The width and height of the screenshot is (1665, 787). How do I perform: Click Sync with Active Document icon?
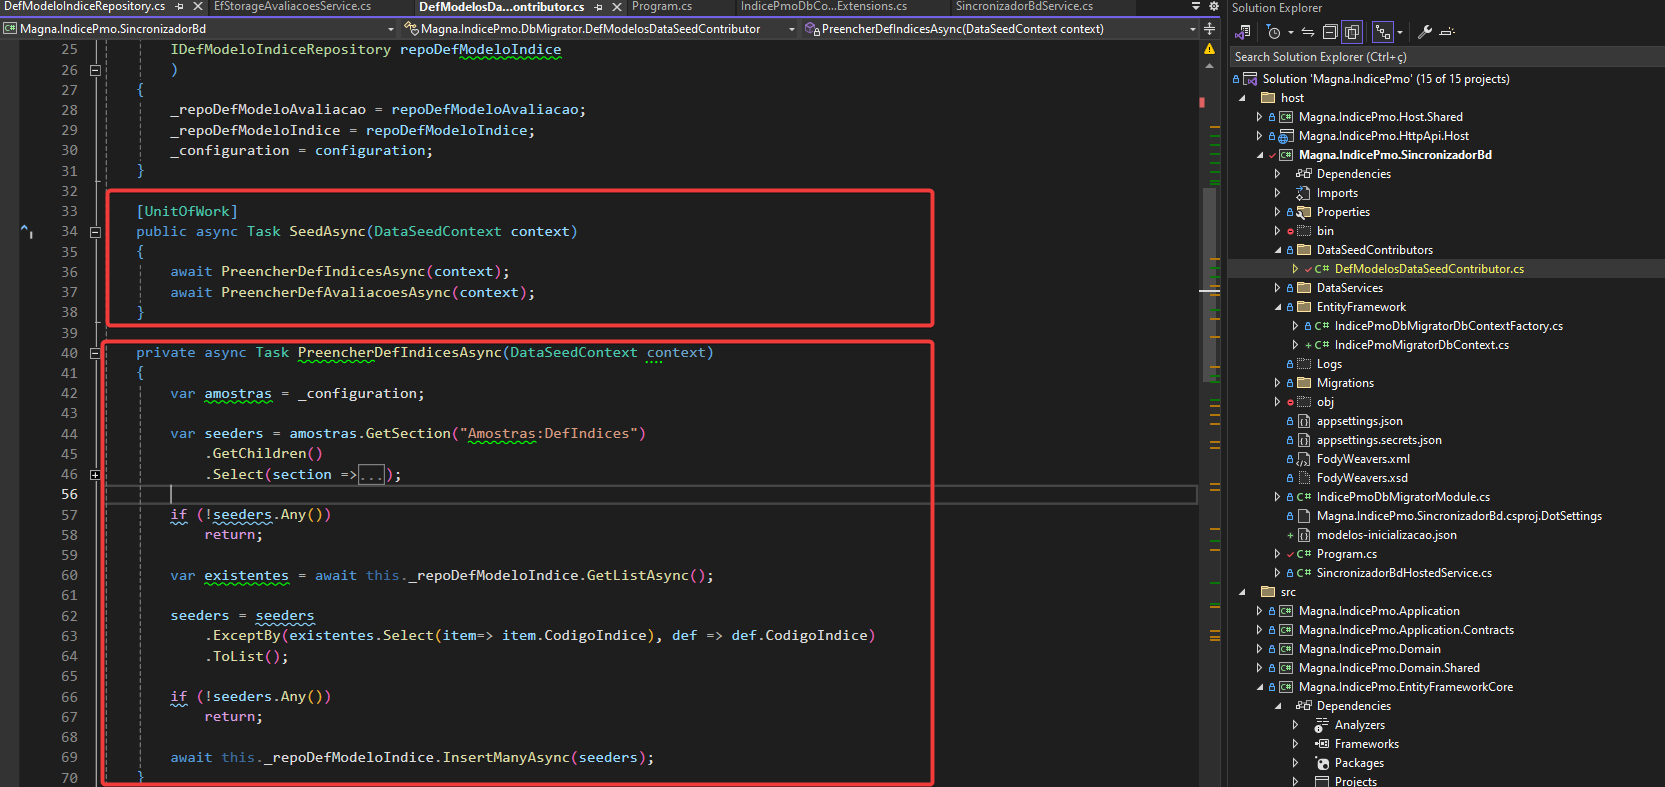tap(1308, 32)
